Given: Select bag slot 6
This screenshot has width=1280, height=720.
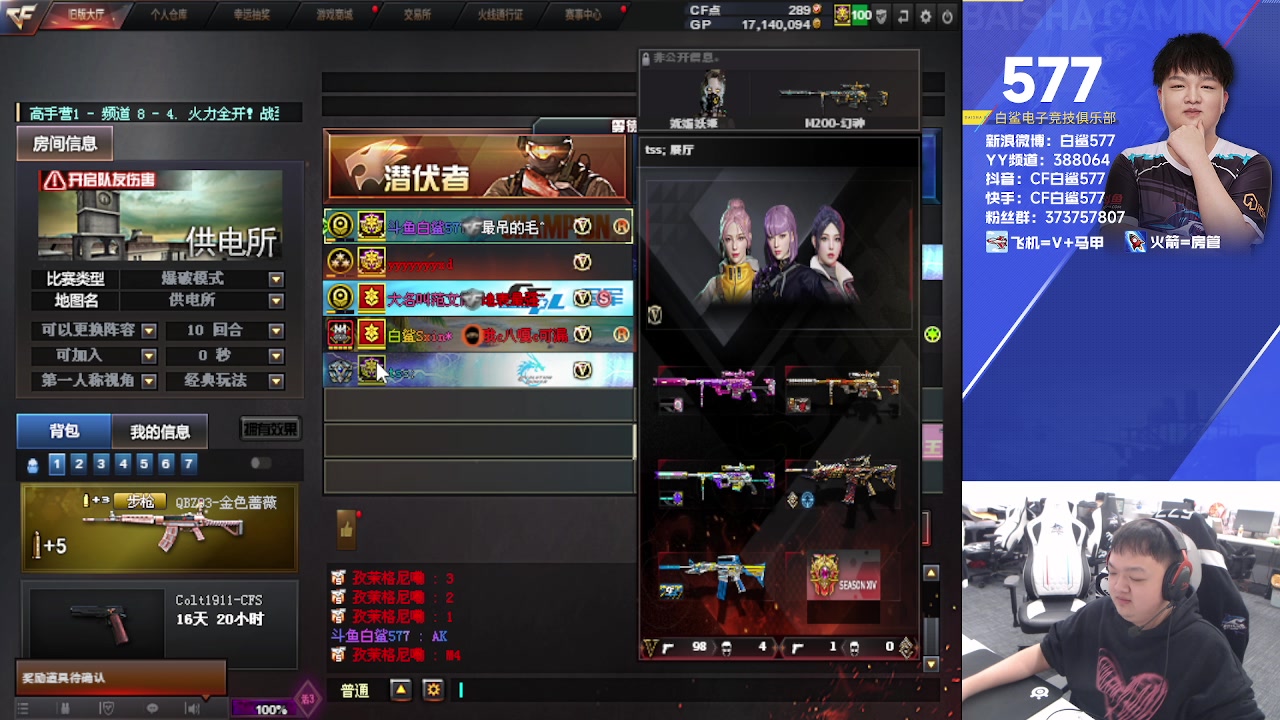Looking at the screenshot, I should click(x=166, y=463).
